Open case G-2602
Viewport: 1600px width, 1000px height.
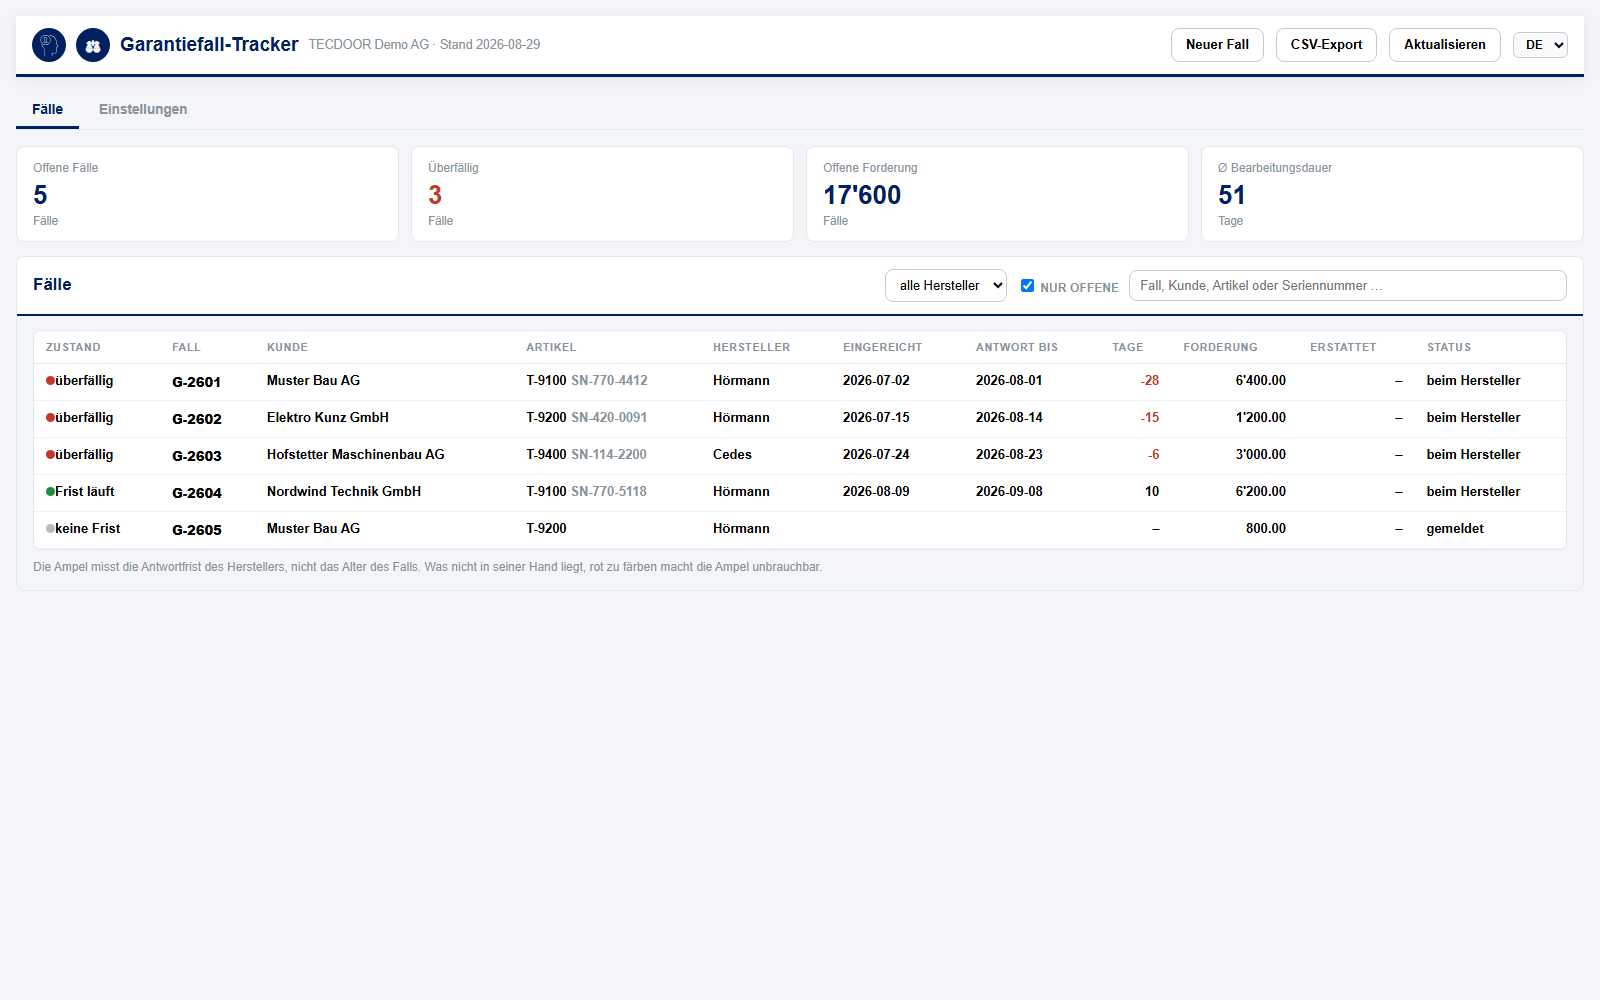point(197,419)
